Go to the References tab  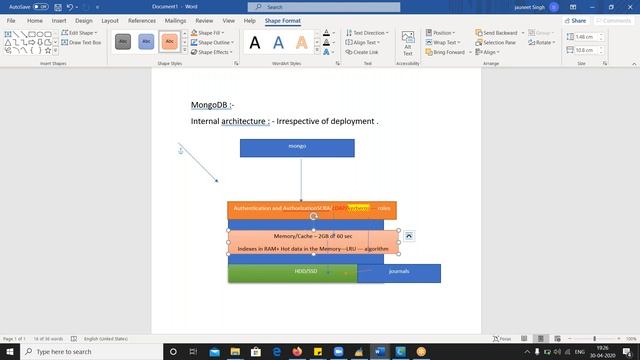point(142,20)
